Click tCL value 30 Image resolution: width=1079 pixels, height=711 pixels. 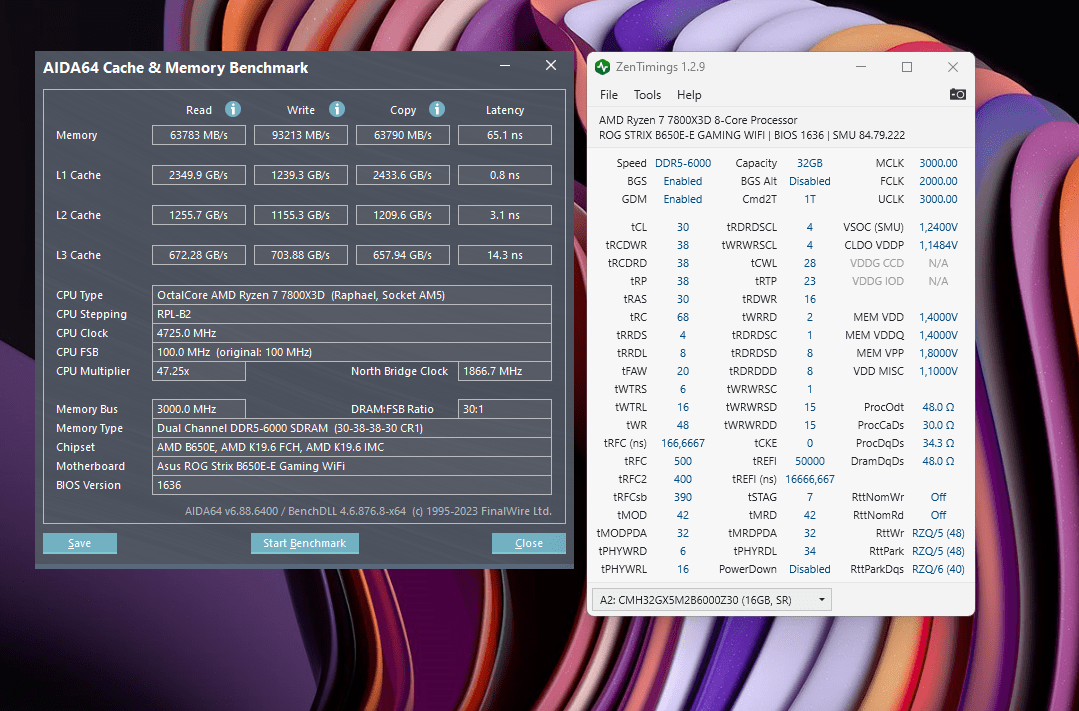(683, 227)
